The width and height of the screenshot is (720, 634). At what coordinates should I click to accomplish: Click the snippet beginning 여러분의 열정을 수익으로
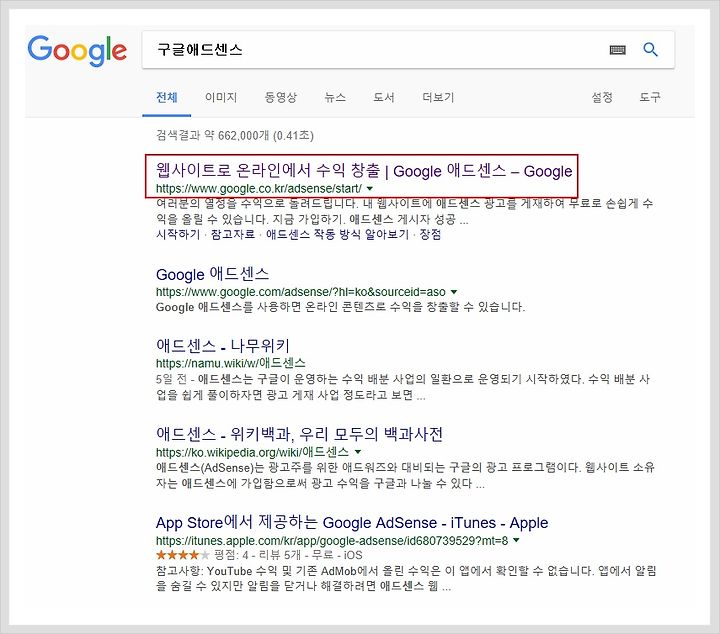pyautogui.click(x=405, y=211)
